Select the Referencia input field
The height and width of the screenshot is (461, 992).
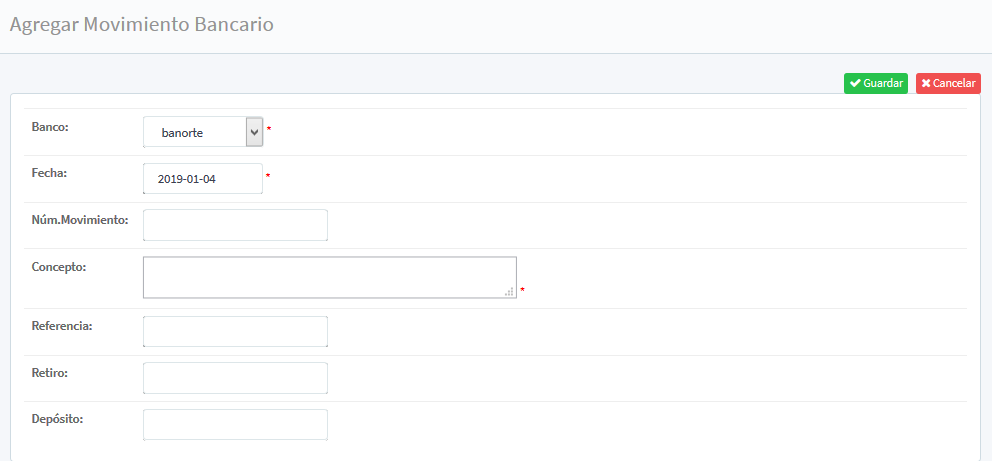pos(235,331)
